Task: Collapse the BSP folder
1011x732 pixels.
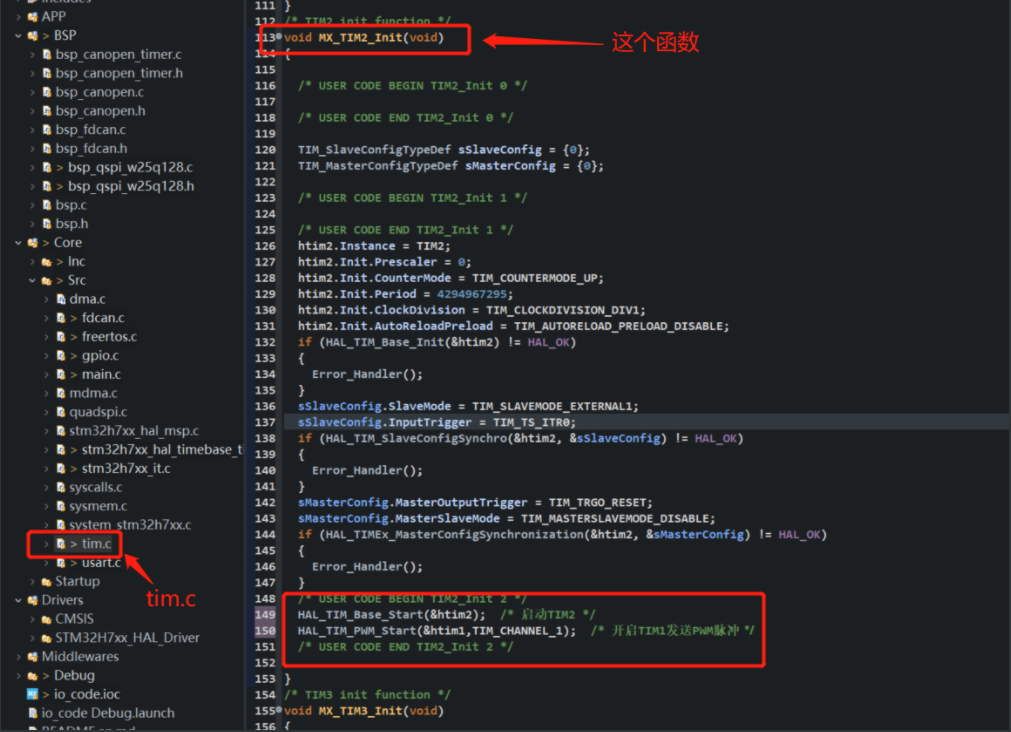Action: [x=18, y=35]
